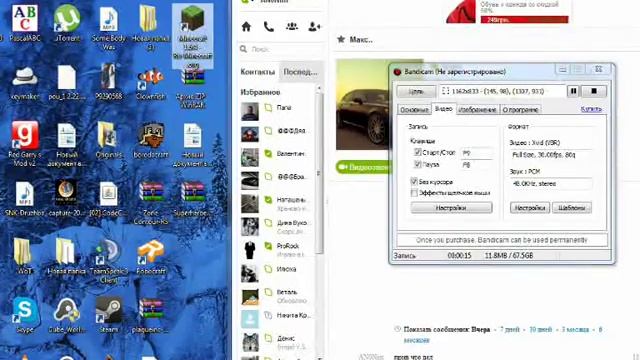Switch to the Основные tab in Bandicam
The width and height of the screenshot is (640, 360).
coord(414,109)
